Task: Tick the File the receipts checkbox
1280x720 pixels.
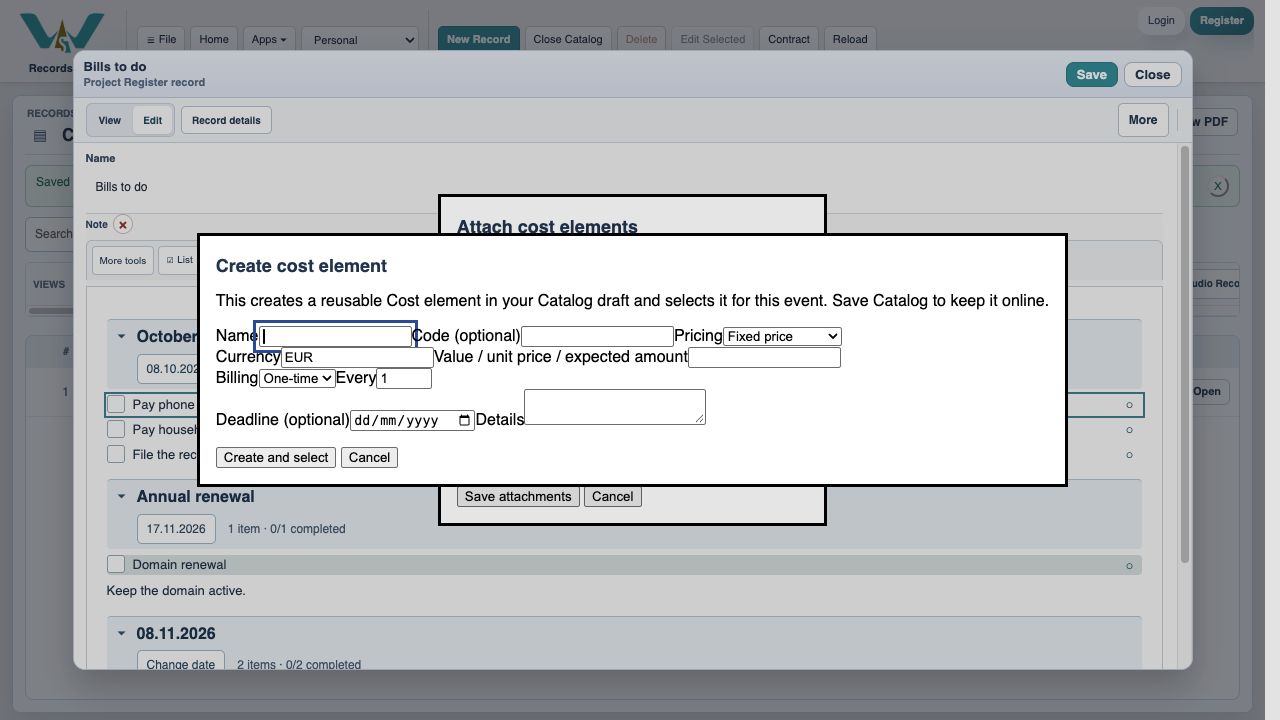Action: (116, 454)
